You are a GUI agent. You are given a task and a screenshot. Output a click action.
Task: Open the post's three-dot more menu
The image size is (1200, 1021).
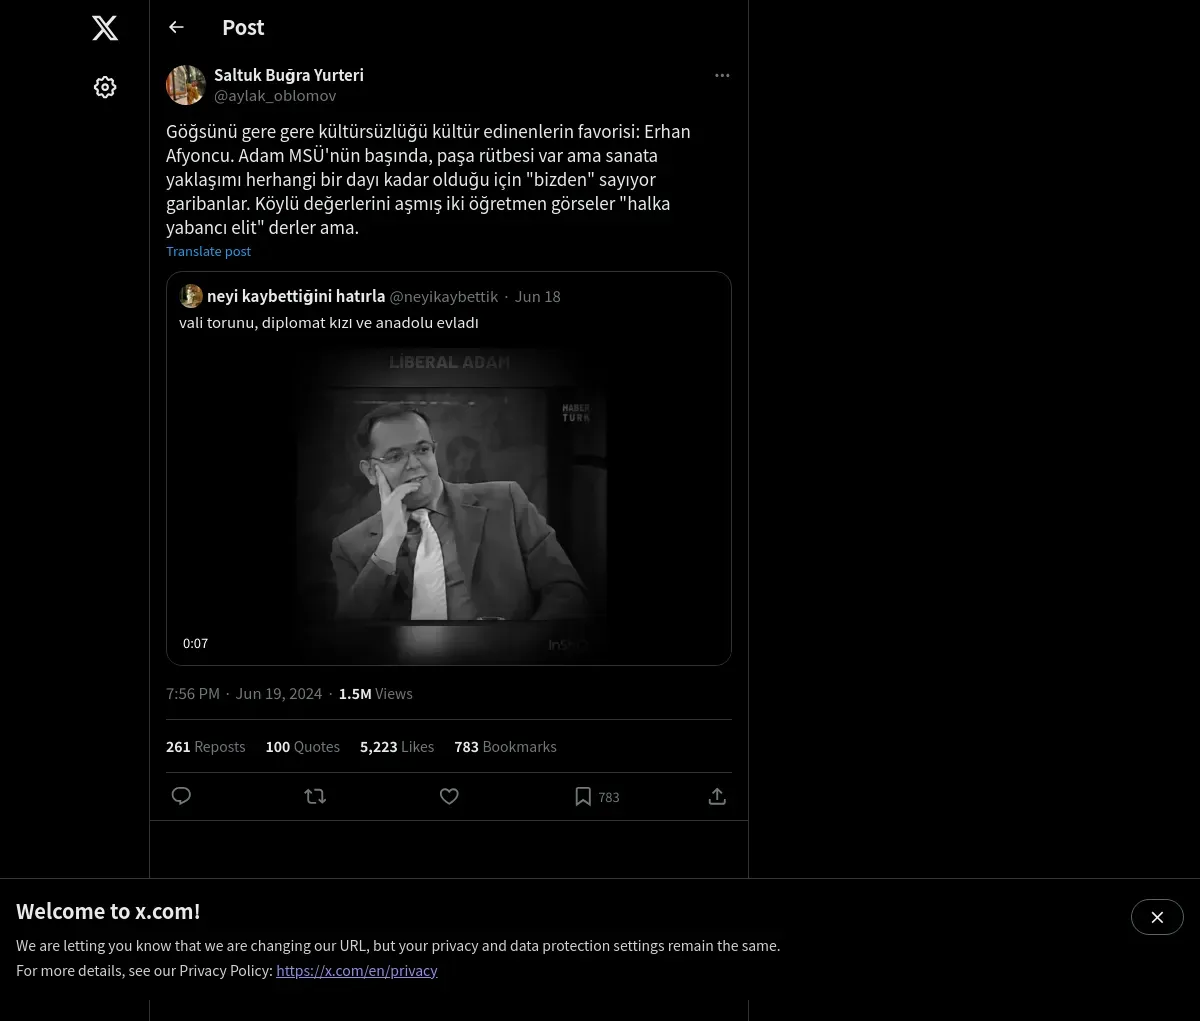(722, 76)
